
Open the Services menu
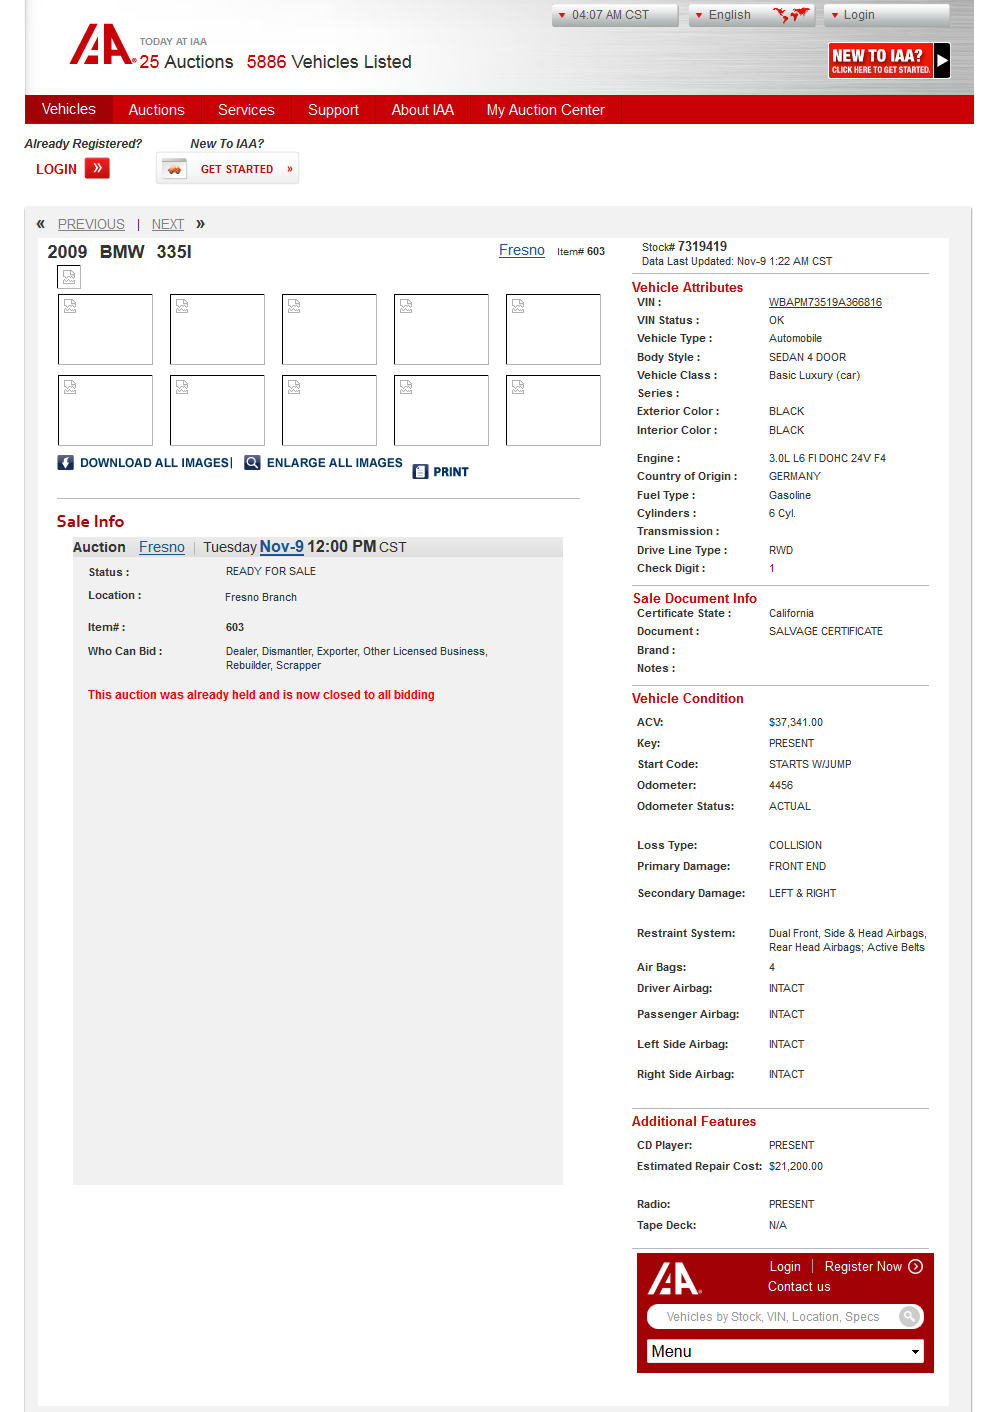pyautogui.click(x=246, y=110)
